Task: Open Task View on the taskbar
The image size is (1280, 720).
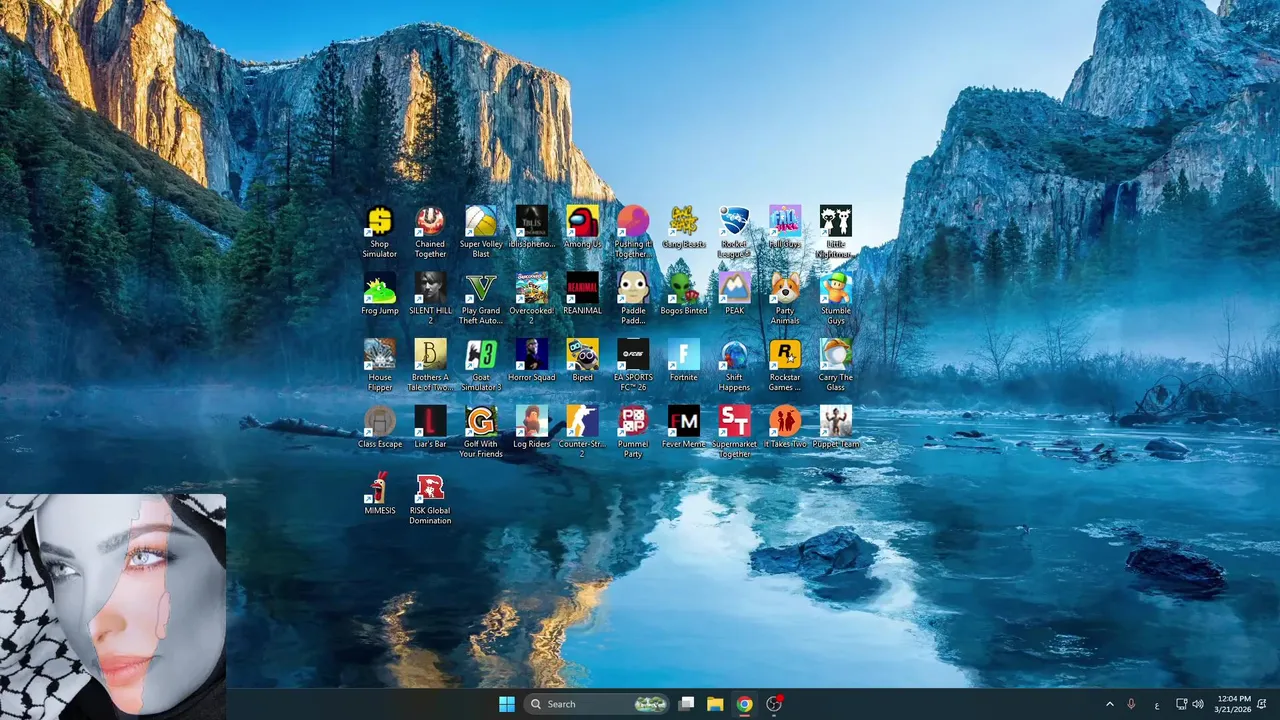Action: [686, 704]
